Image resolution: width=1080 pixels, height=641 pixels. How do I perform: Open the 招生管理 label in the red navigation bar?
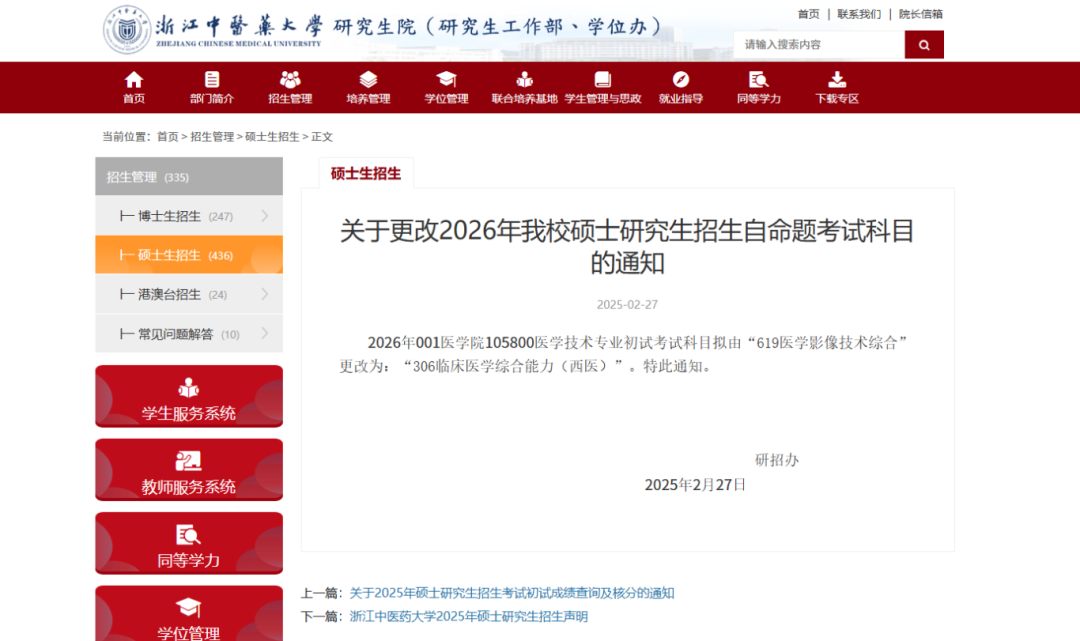(290, 98)
